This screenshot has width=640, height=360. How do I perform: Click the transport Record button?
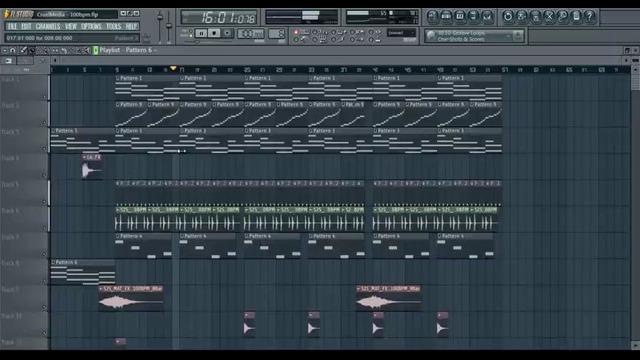point(228,33)
